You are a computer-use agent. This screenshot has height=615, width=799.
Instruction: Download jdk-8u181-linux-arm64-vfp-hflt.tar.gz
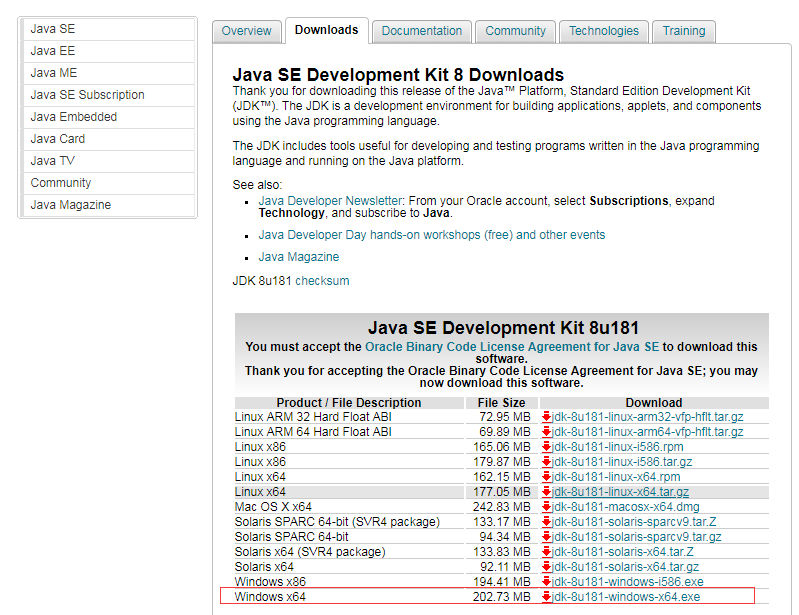click(x=648, y=432)
